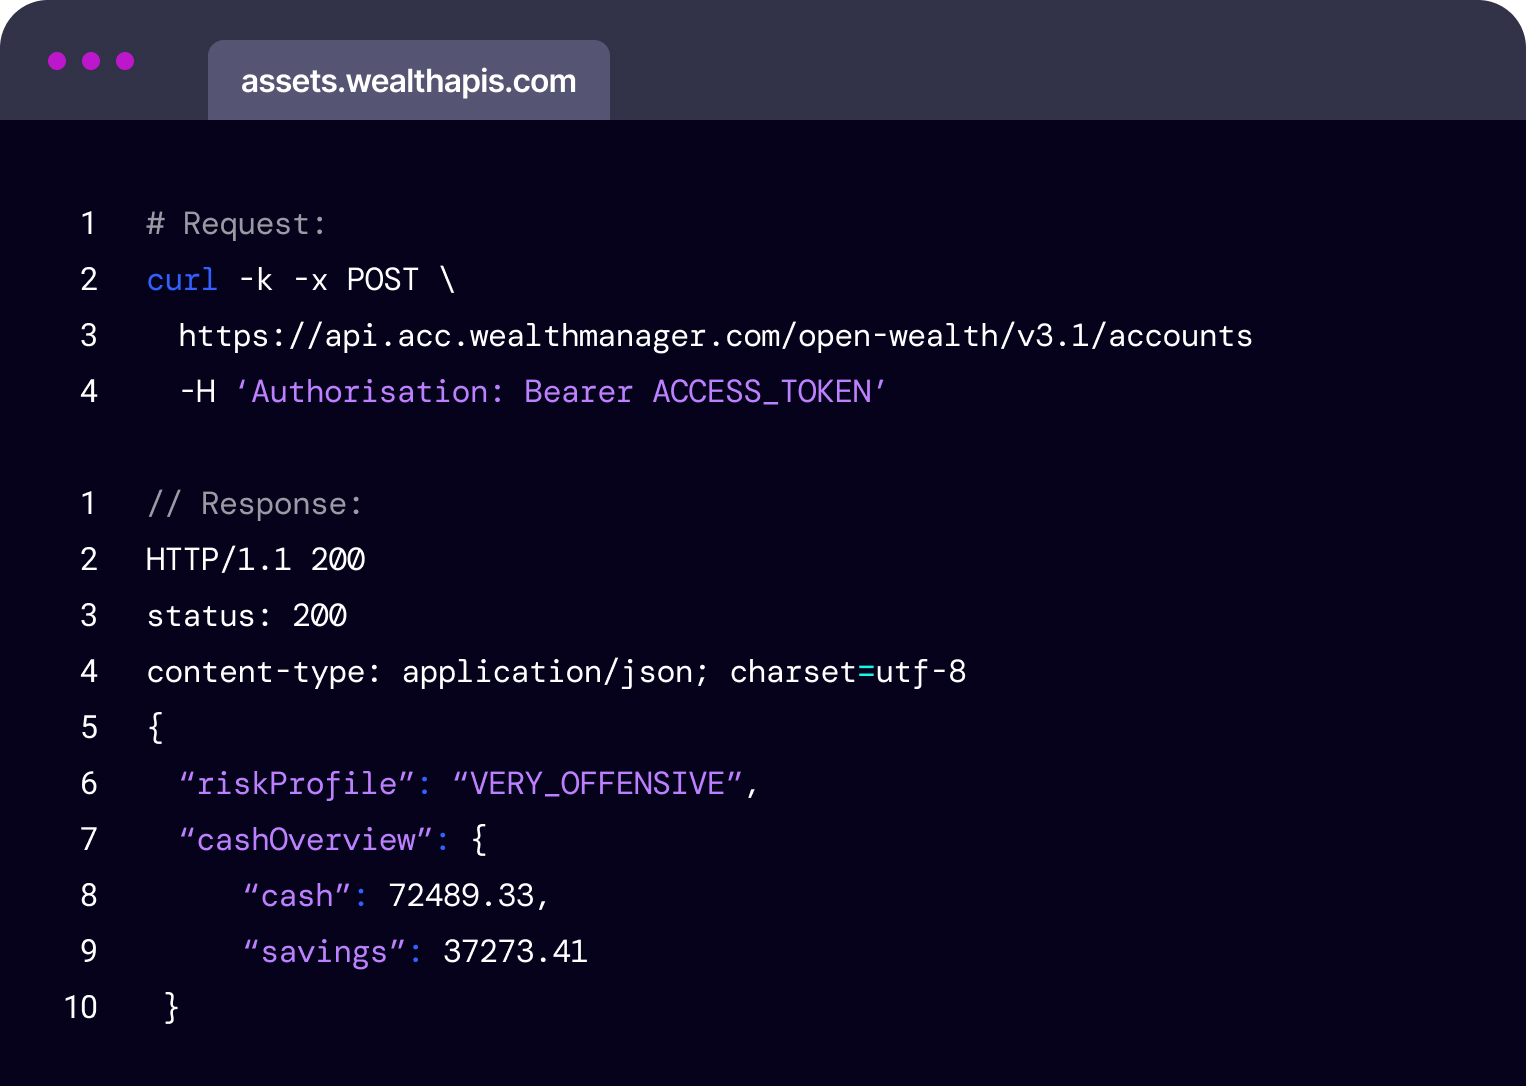Click the "cash" key

[296, 896]
